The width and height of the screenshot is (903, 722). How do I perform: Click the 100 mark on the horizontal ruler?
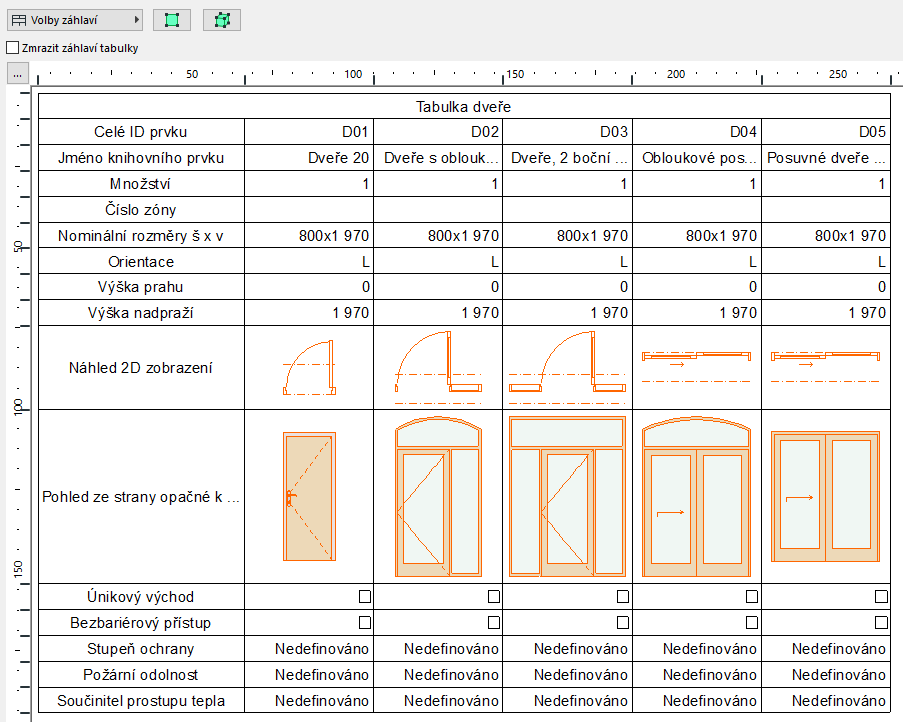pos(355,73)
